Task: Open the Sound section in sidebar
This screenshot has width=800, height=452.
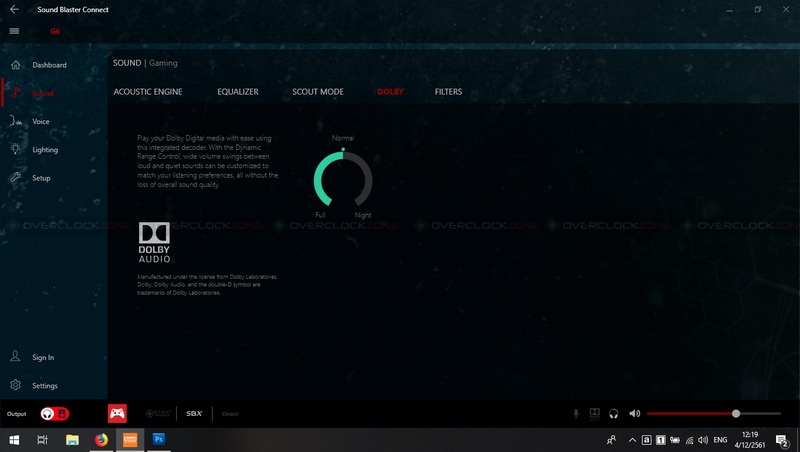Action: 43,93
